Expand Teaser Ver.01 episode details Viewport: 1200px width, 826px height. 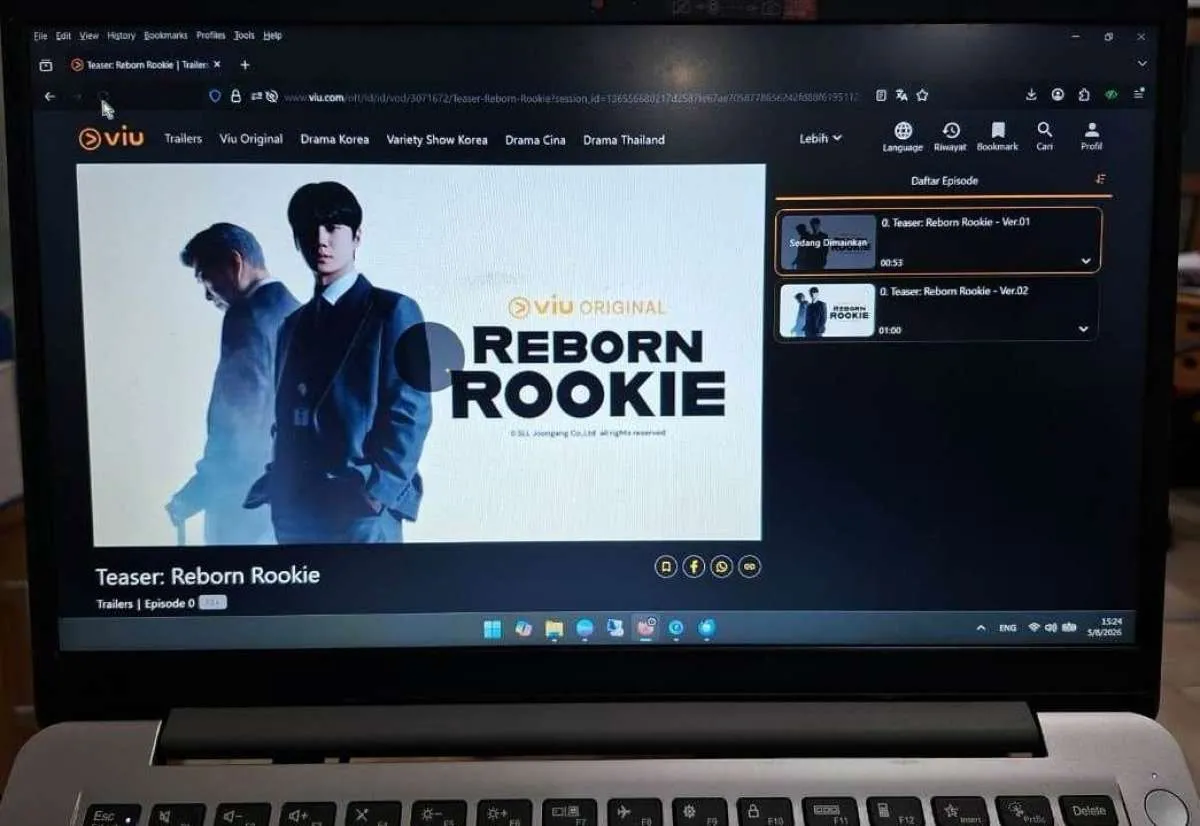pyautogui.click(x=1086, y=261)
